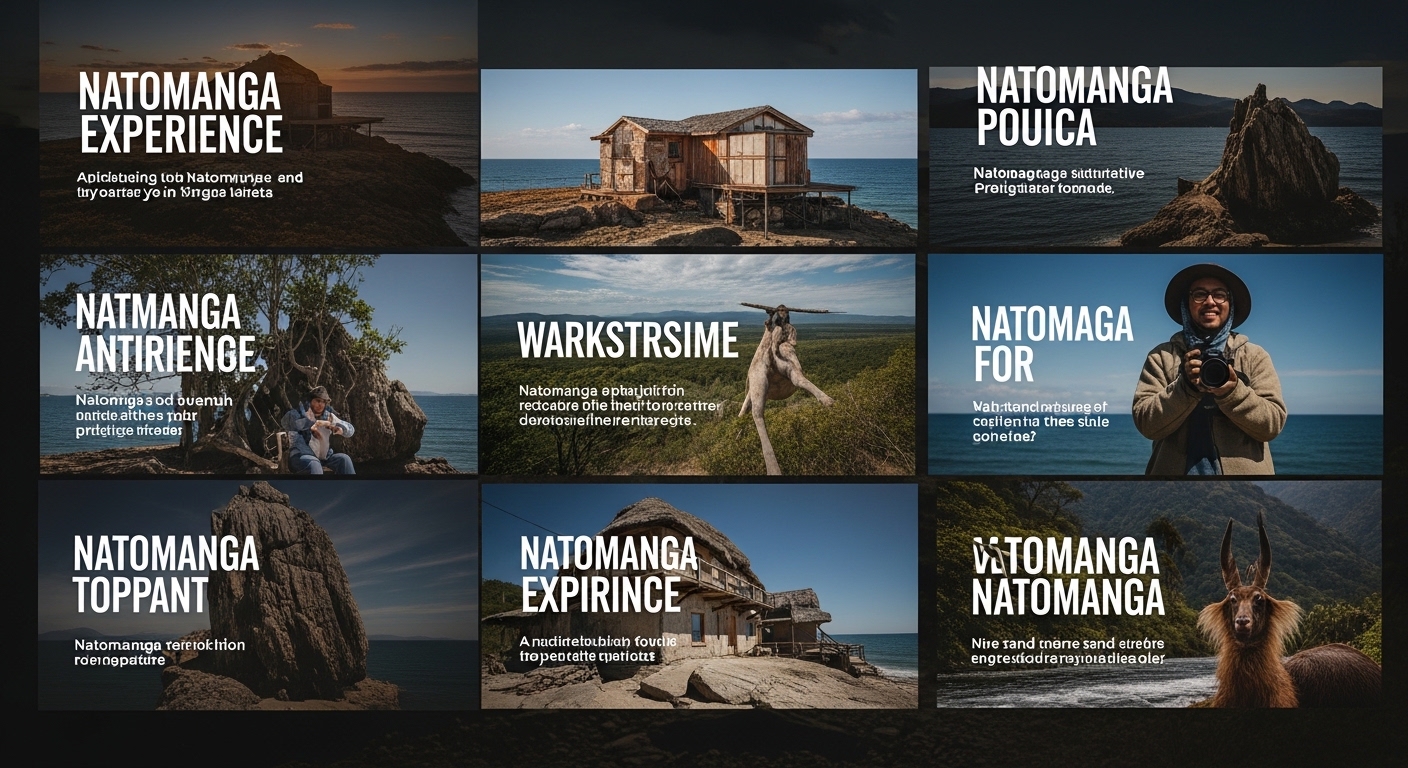Select the "Natomanga Pouica" title
1408x768 pixels.
click(x=1073, y=108)
